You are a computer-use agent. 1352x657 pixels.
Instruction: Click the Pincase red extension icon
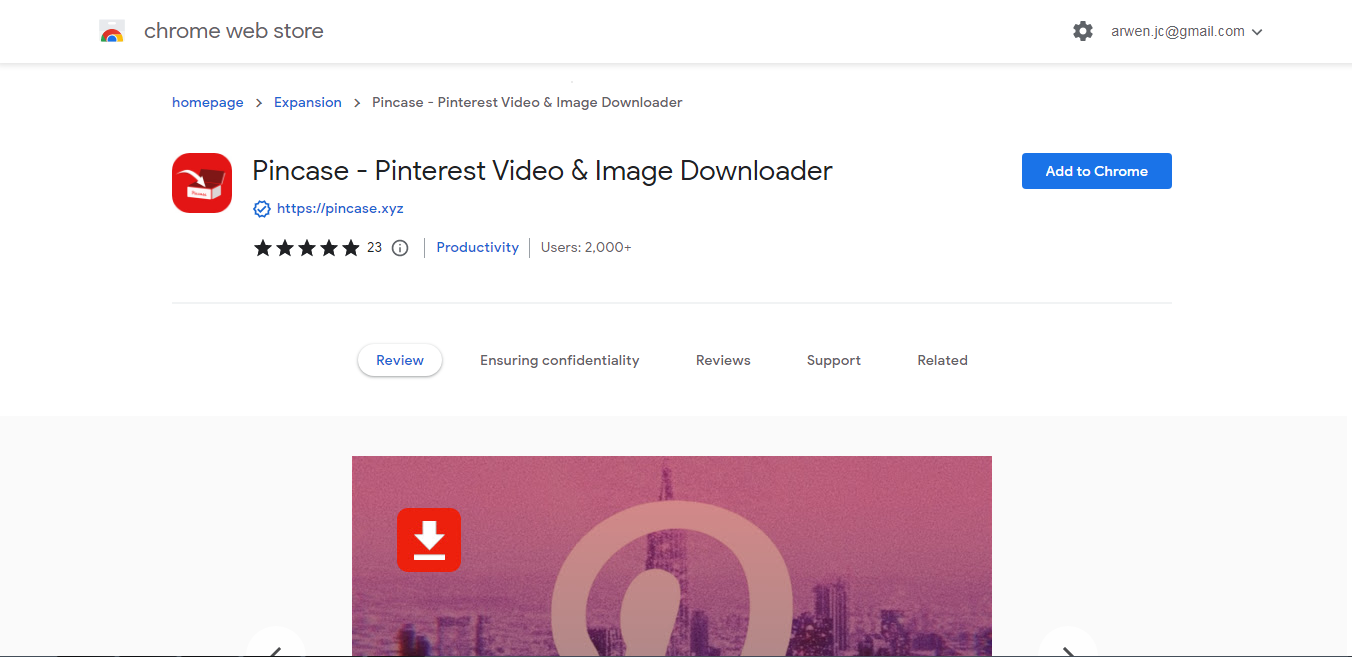(x=202, y=183)
